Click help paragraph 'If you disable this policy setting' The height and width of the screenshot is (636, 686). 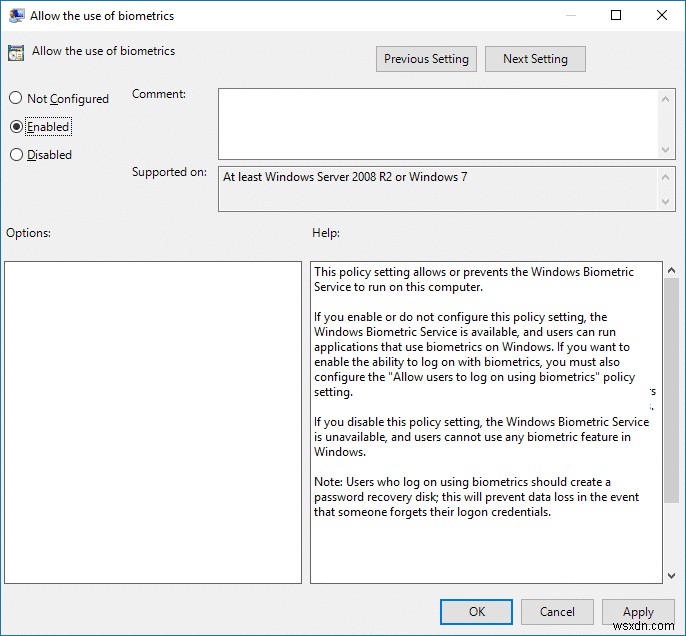[x=481, y=437]
